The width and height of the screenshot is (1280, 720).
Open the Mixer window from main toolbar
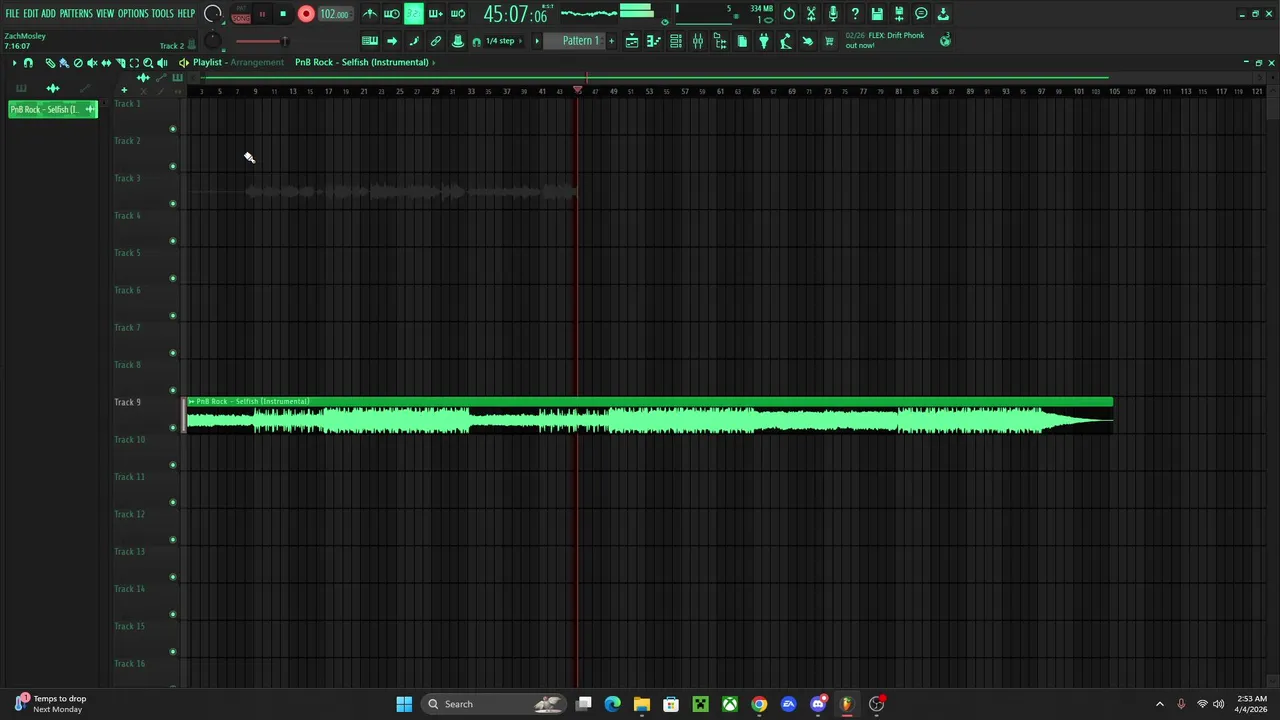pos(698,41)
